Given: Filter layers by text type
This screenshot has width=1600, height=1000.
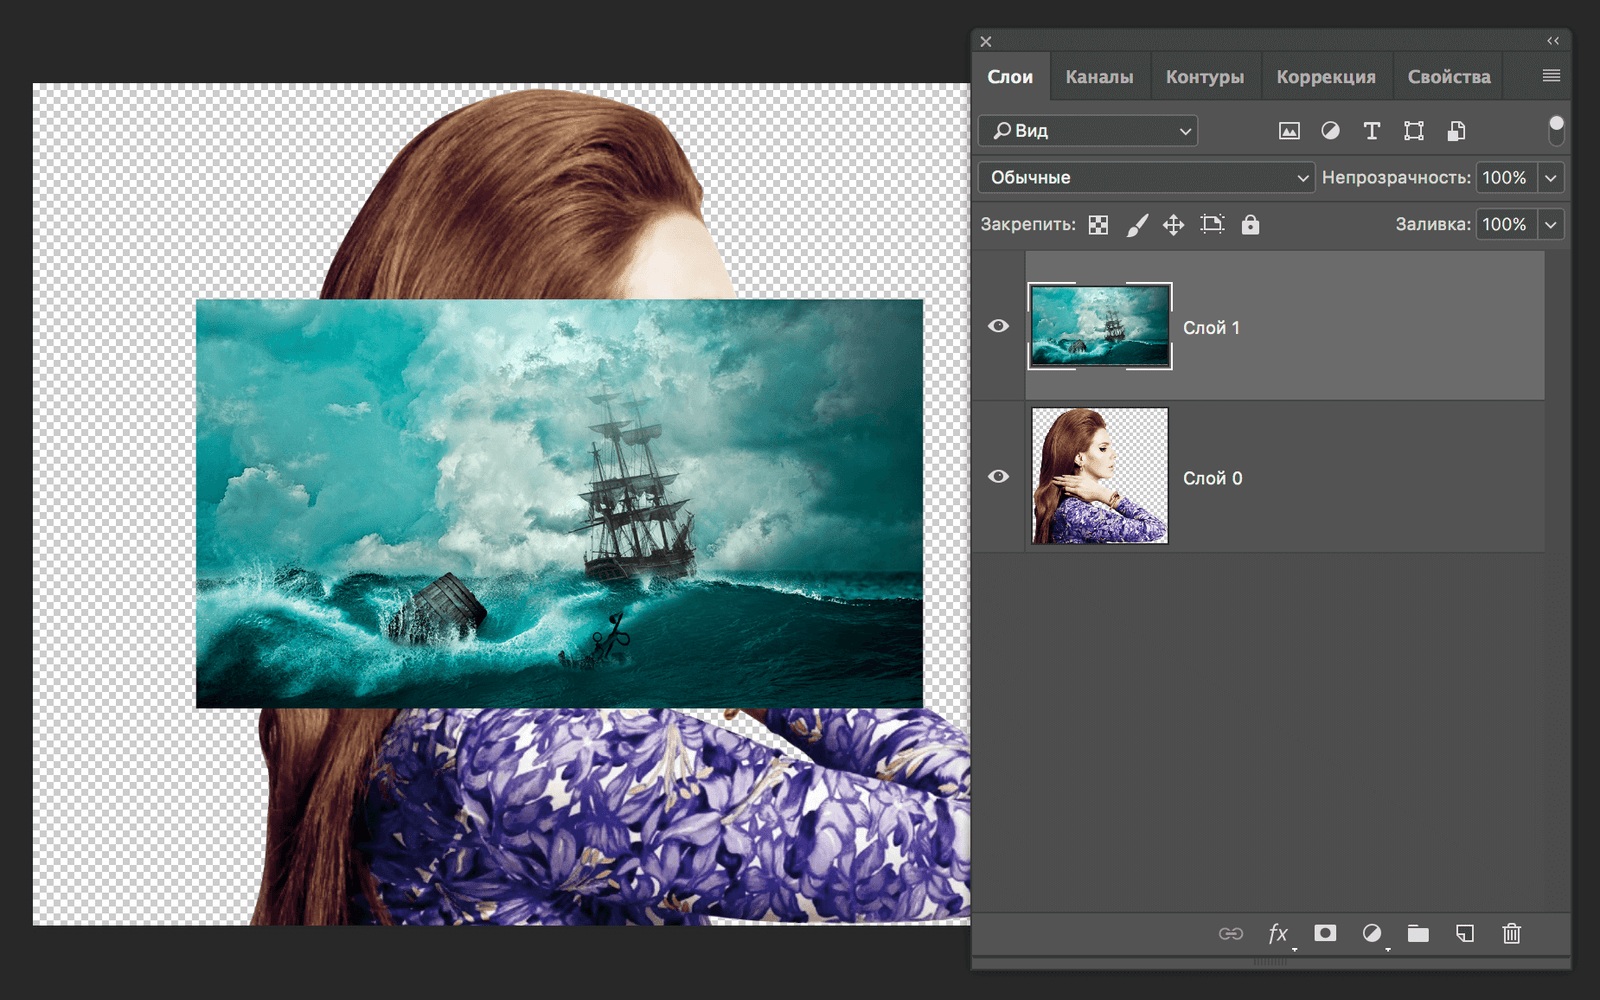Looking at the screenshot, I should tap(1371, 131).
